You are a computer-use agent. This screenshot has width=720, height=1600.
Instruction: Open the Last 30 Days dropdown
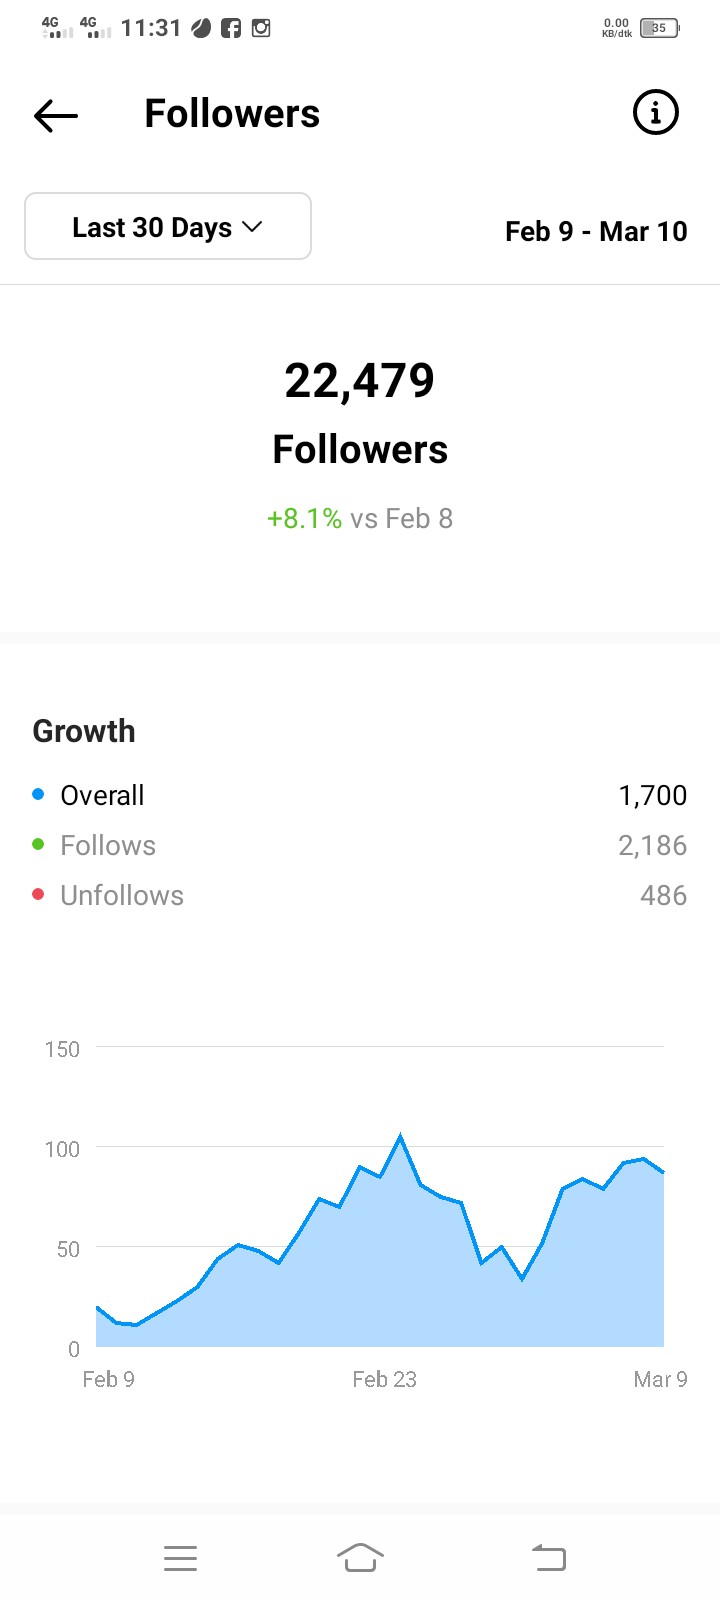tap(168, 226)
